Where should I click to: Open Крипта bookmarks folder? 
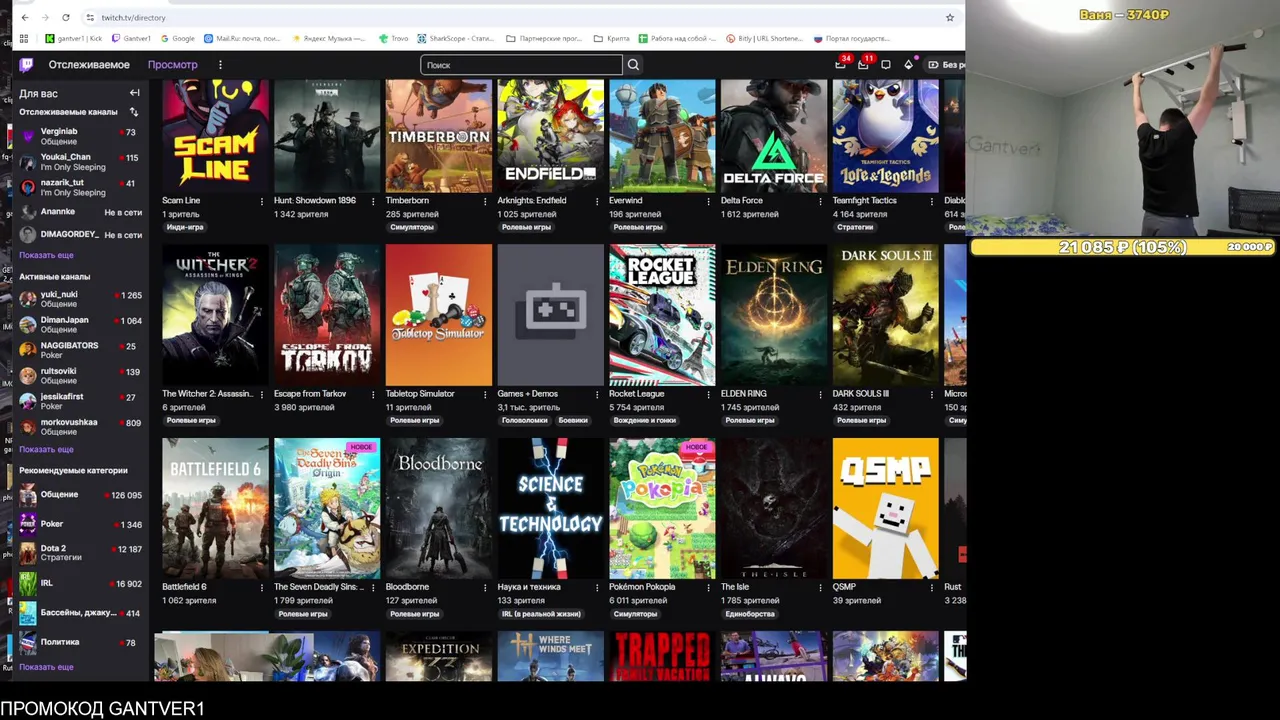click(x=612, y=39)
